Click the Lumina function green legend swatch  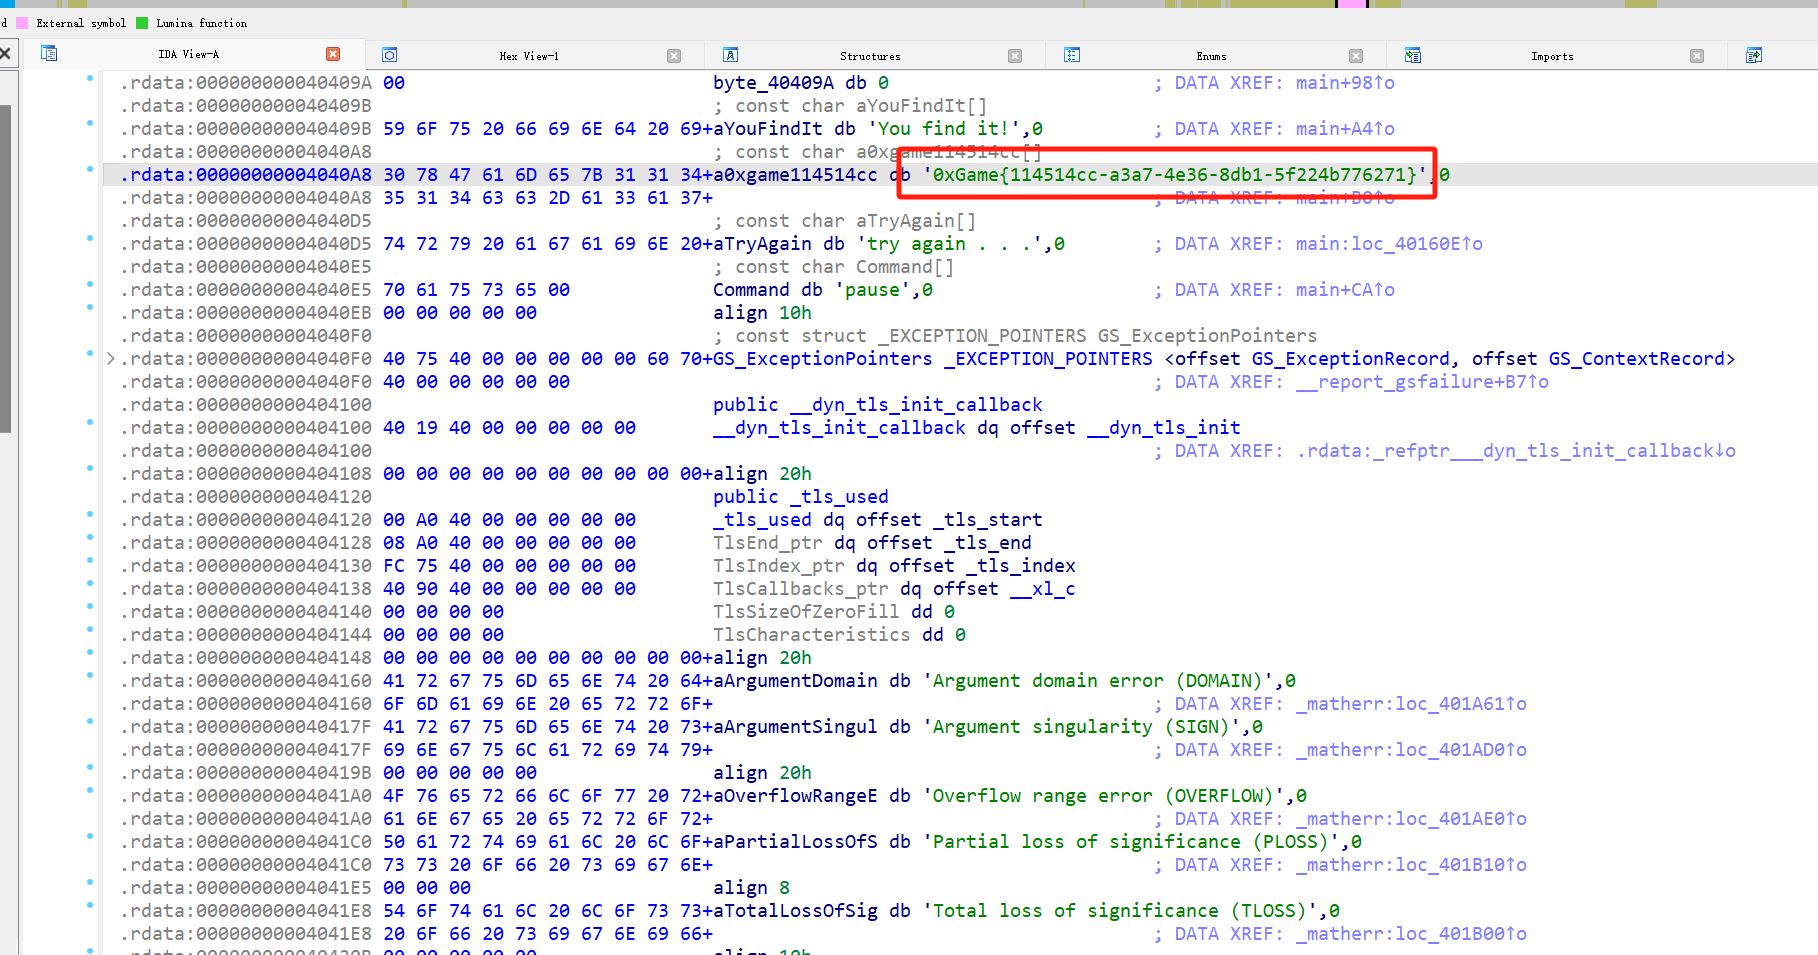coord(142,23)
